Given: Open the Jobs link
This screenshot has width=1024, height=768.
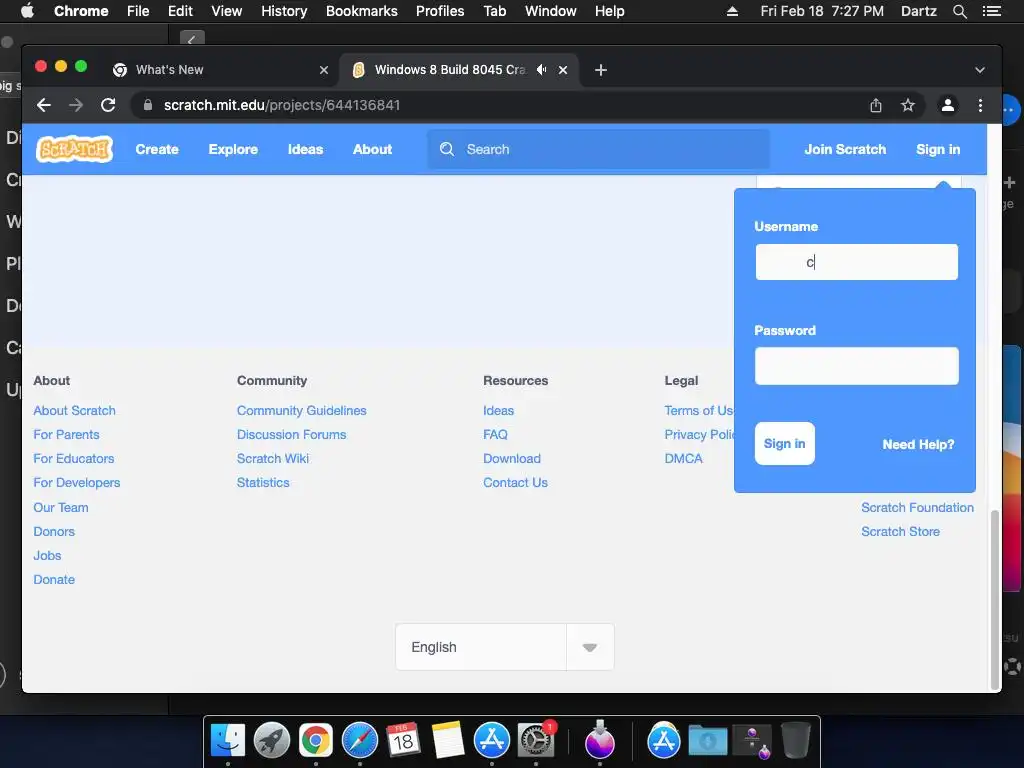Looking at the screenshot, I should click(x=47, y=555).
